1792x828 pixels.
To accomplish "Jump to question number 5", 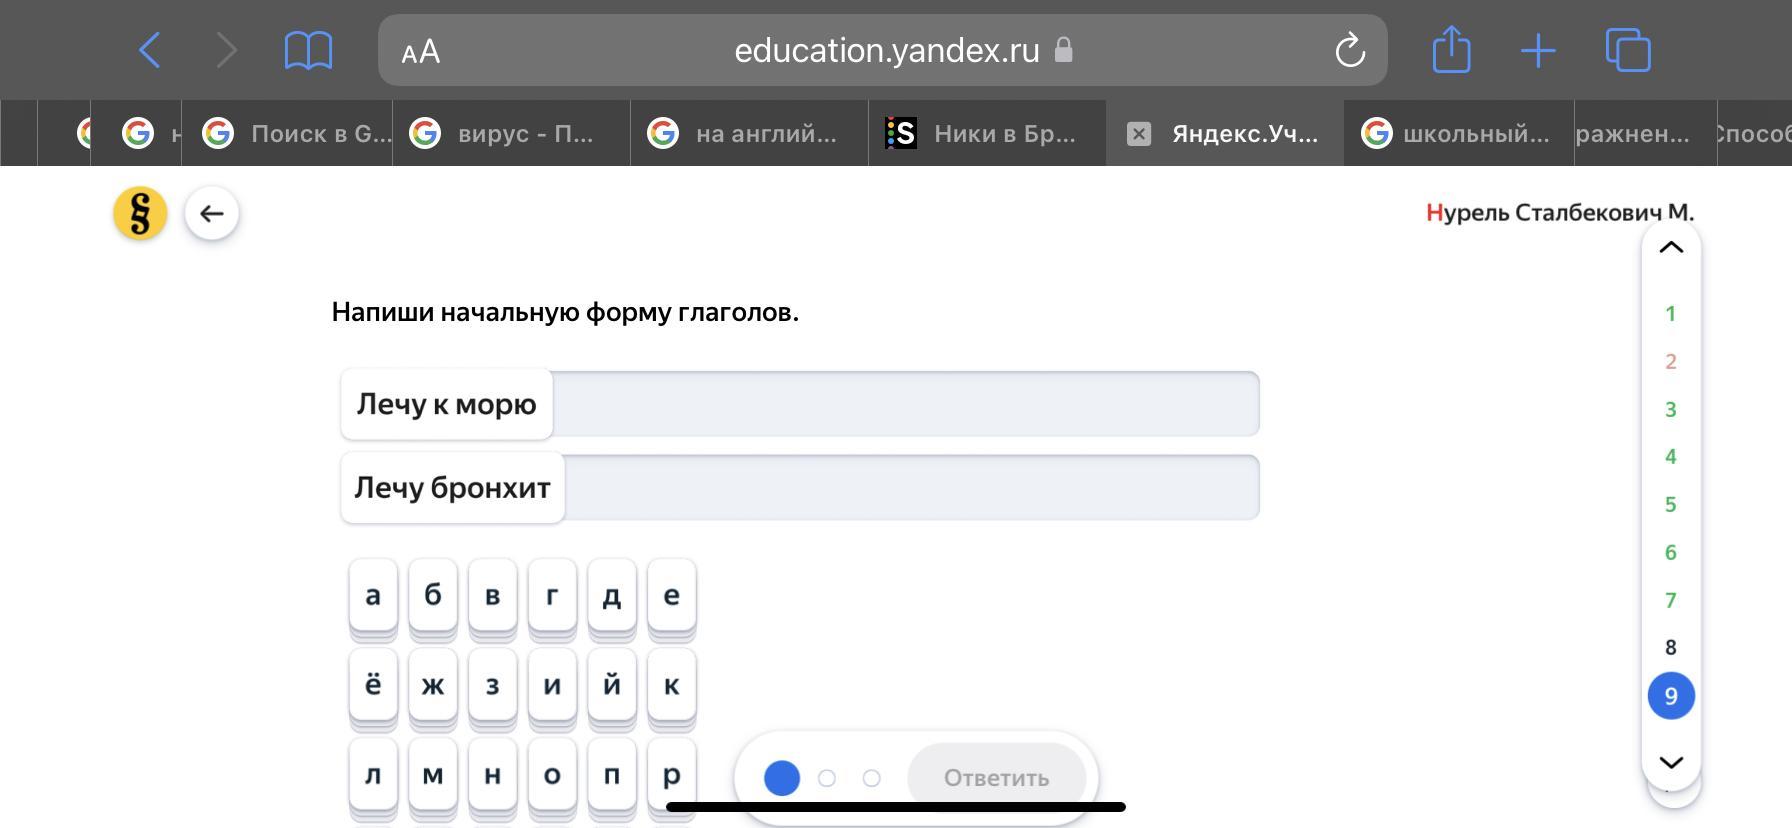I will point(1670,505).
